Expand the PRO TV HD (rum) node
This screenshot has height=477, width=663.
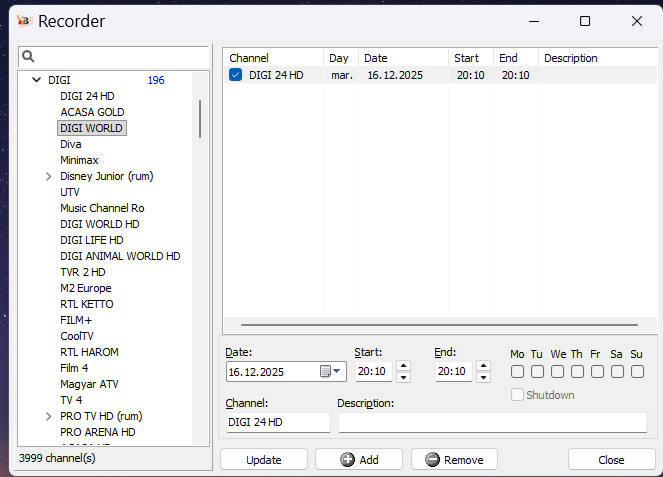[49, 417]
